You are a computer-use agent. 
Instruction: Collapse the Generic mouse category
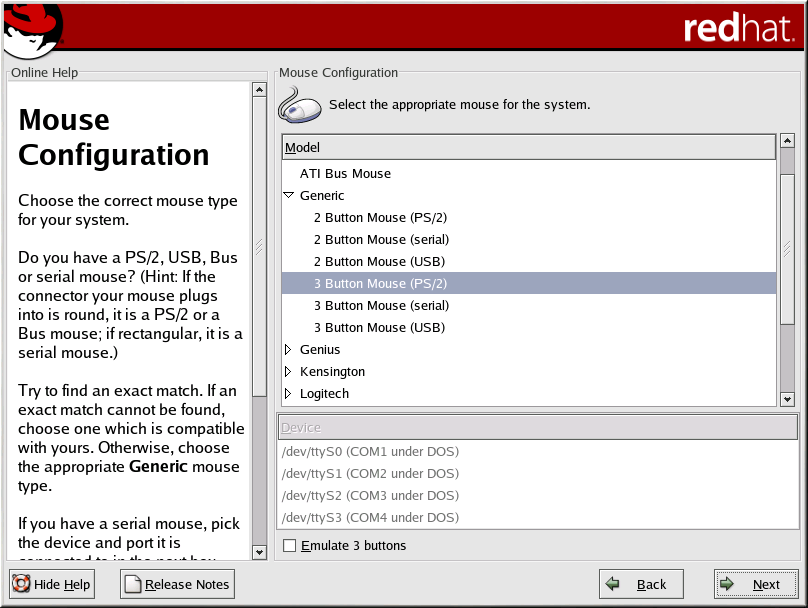288,196
